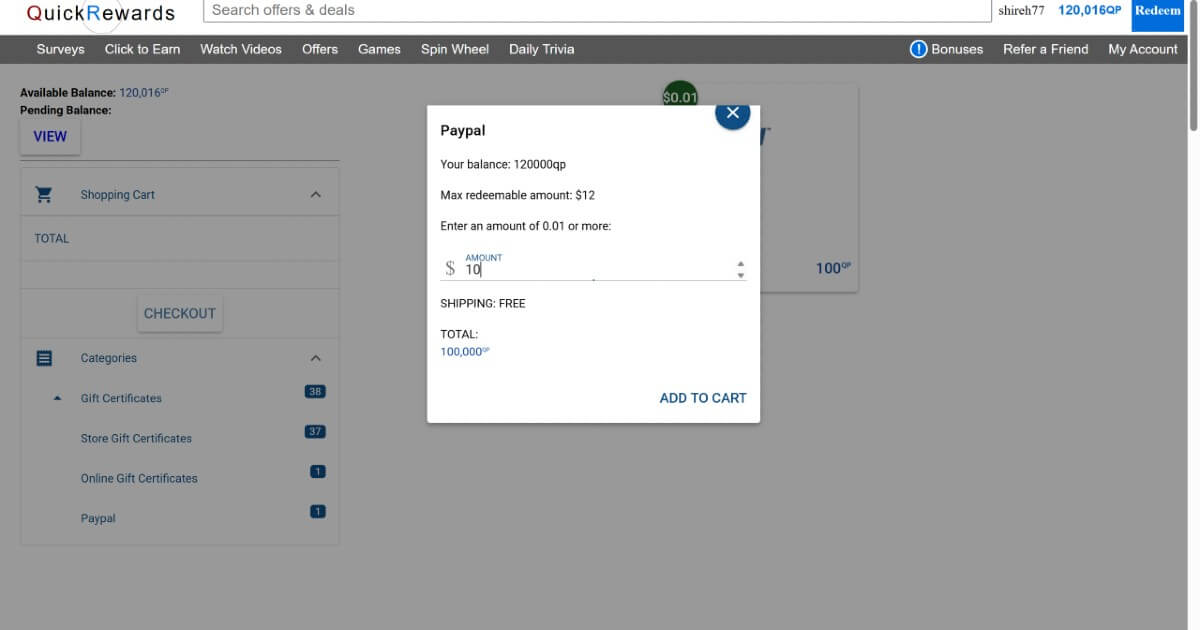Screen dimensions: 1200x630
Task: Collapse the Categories section
Action: (317, 357)
